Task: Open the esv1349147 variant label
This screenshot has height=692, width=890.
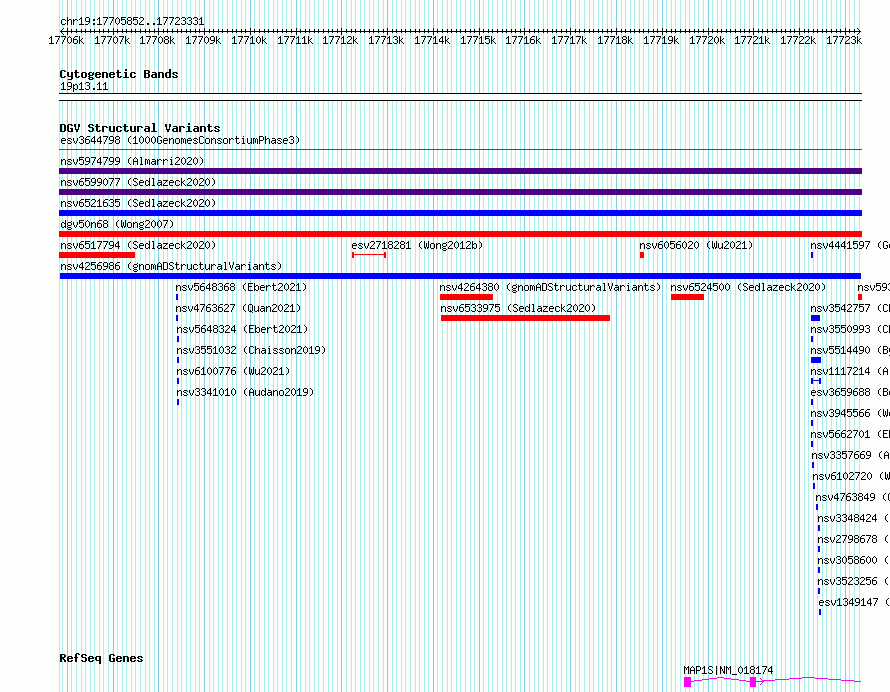Action: tap(854, 602)
